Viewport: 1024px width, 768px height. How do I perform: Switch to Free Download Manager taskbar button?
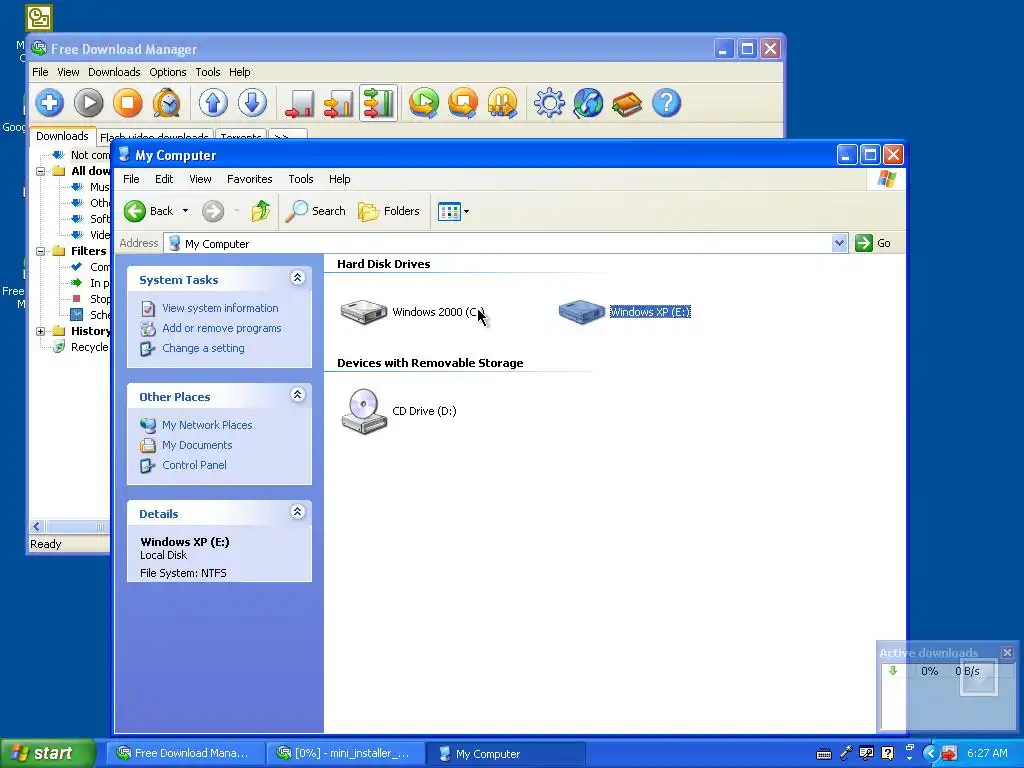[x=185, y=754]
